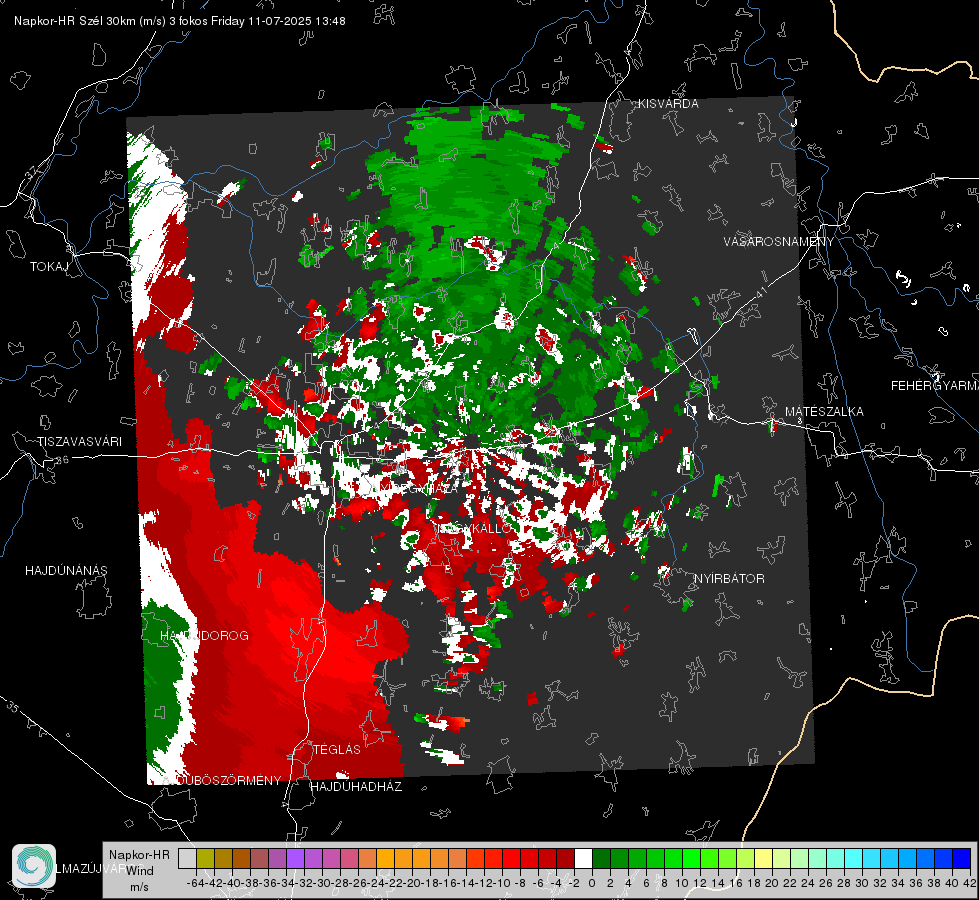The width and height of the screenshot is (979, 900).
Task: Click the HAJDÚDOROG town label
Action: 204,636
